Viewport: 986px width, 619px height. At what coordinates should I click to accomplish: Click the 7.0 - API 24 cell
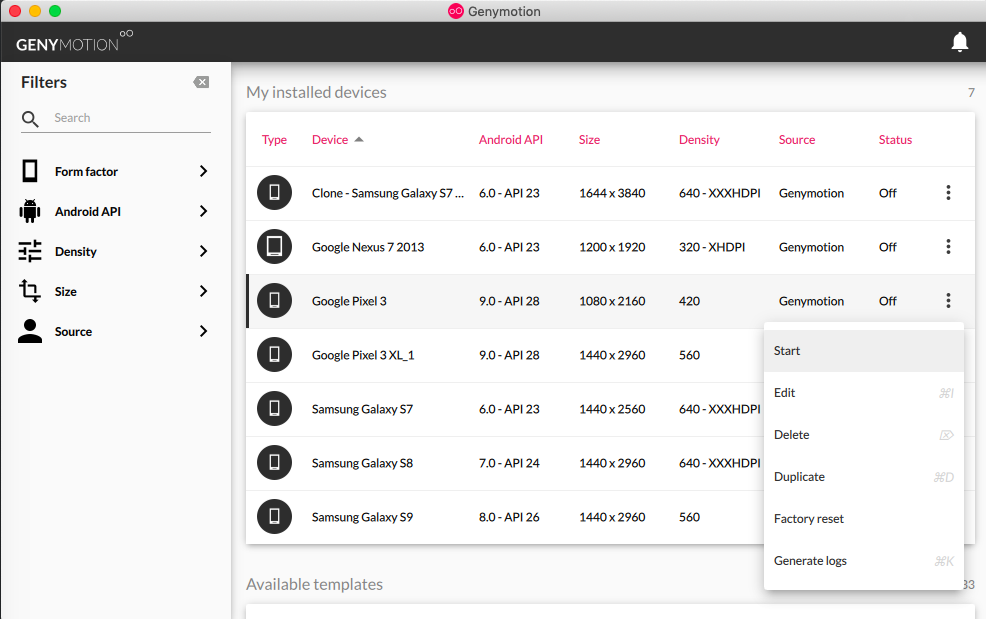point(509,463)
